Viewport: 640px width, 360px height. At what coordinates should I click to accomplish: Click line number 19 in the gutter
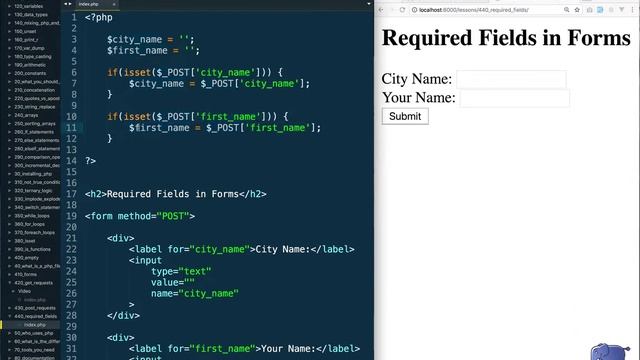pos(71,216)
